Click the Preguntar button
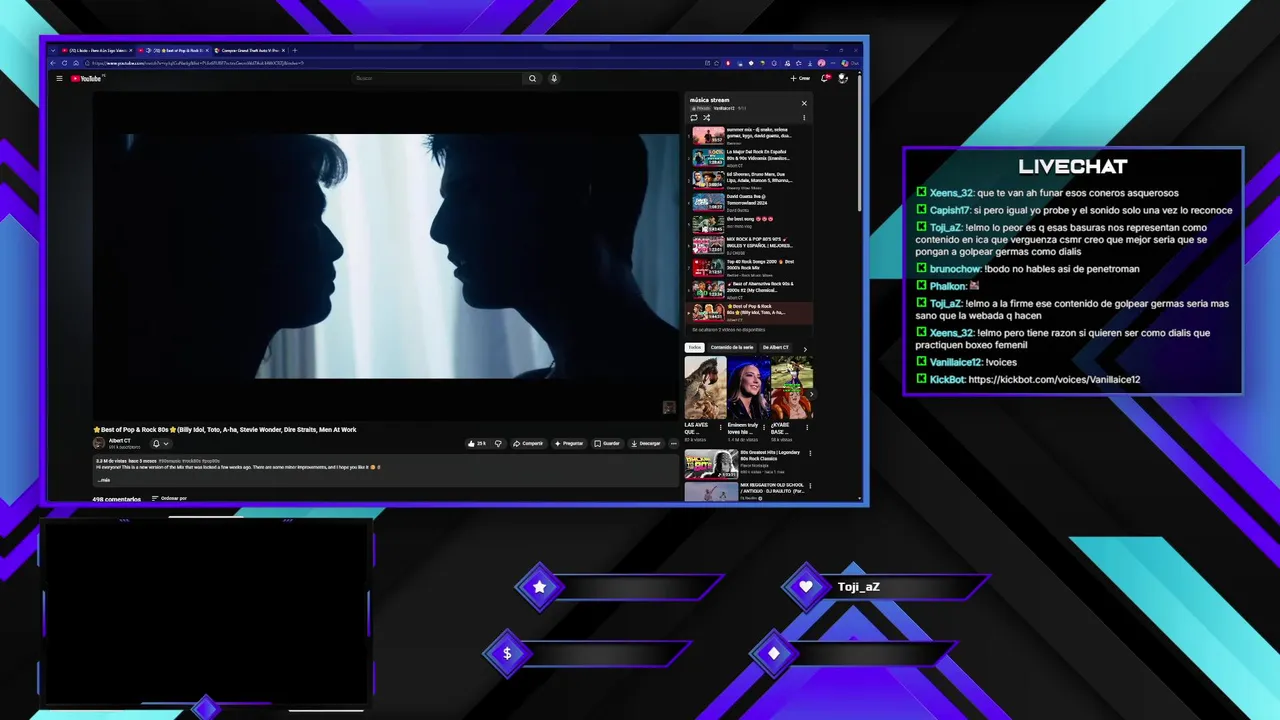 (x=568, y=443)
